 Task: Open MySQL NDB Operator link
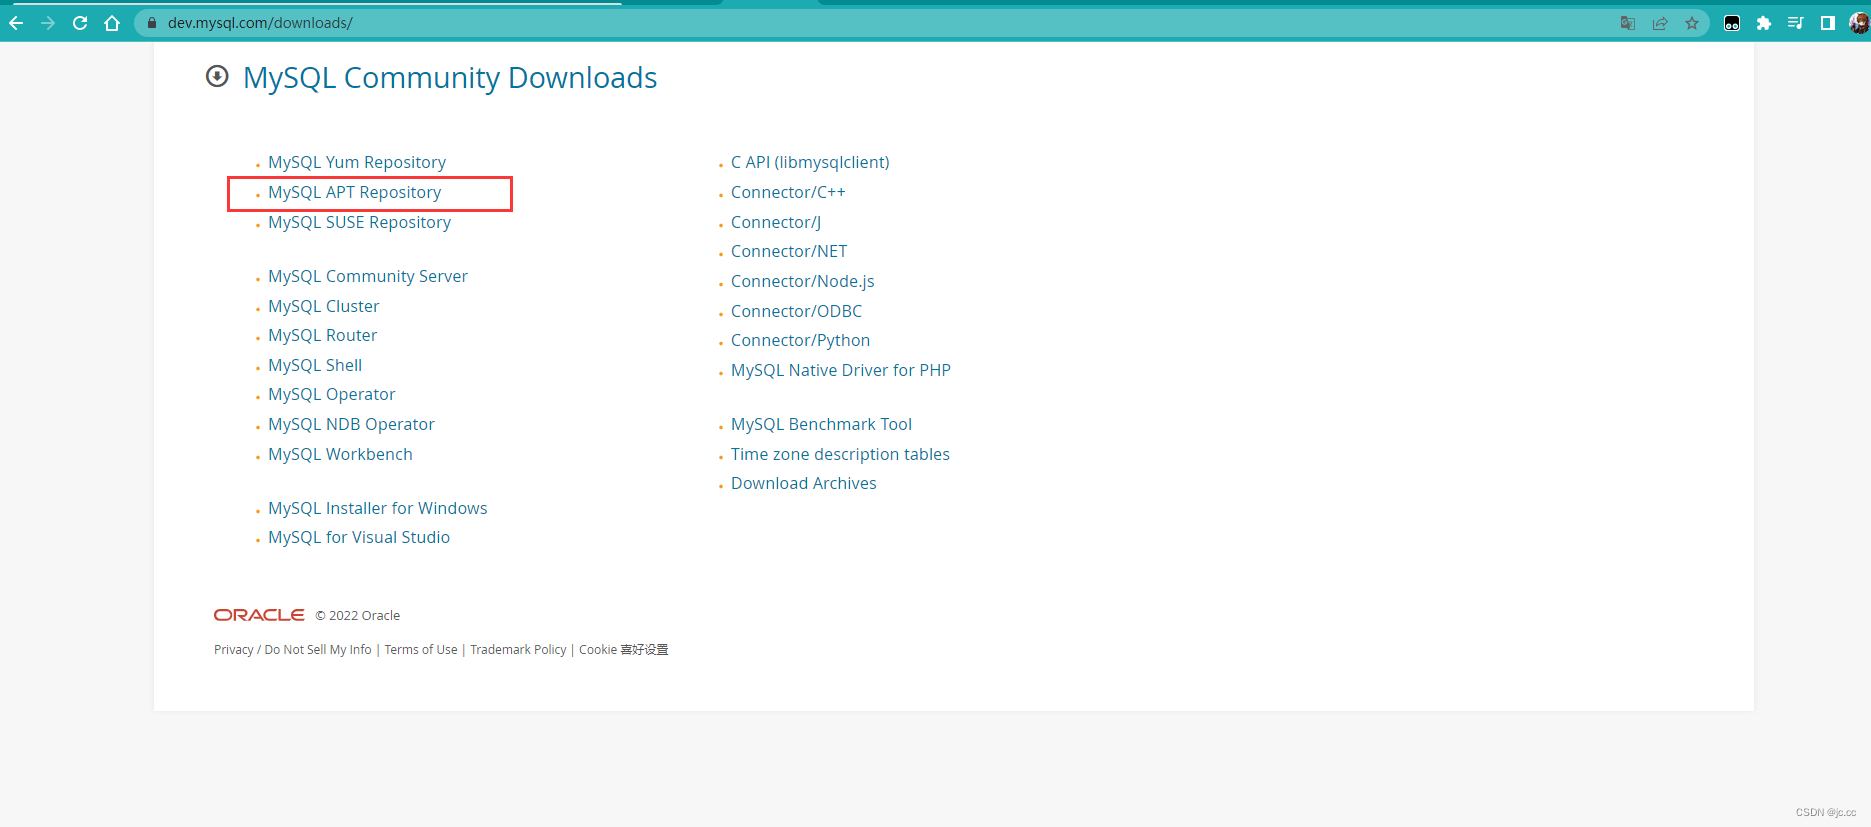(x=351, y=424)
